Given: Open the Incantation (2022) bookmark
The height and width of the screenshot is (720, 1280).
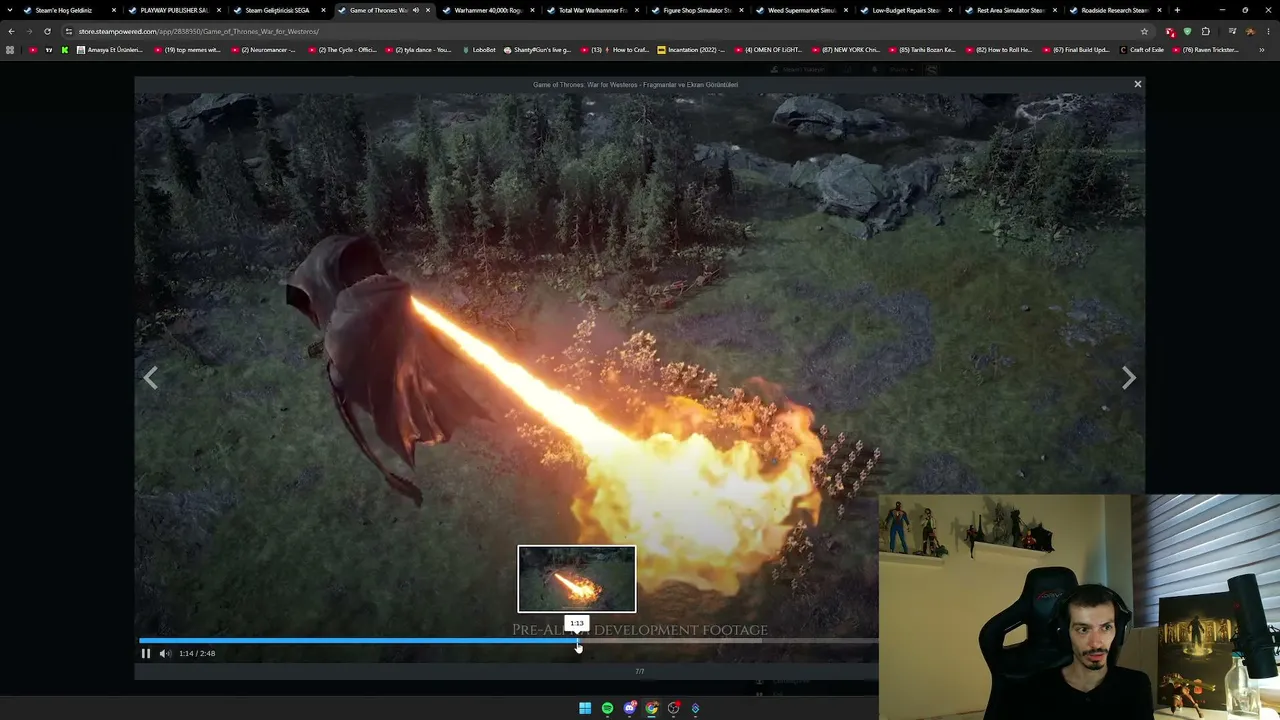Looking at the screenshot, I should click(x=692, y=50).
